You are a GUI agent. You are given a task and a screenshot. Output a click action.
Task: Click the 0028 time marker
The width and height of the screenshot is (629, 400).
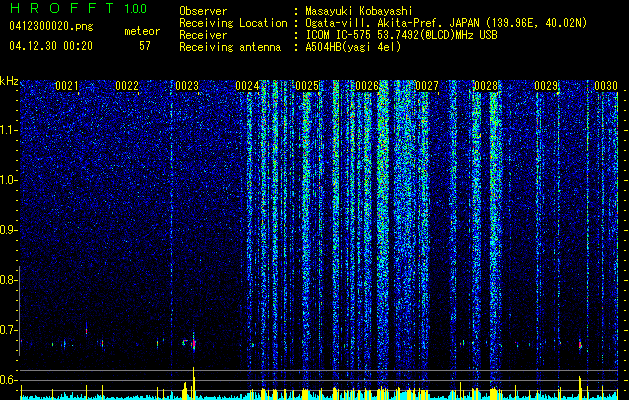(x=486, y=86)
